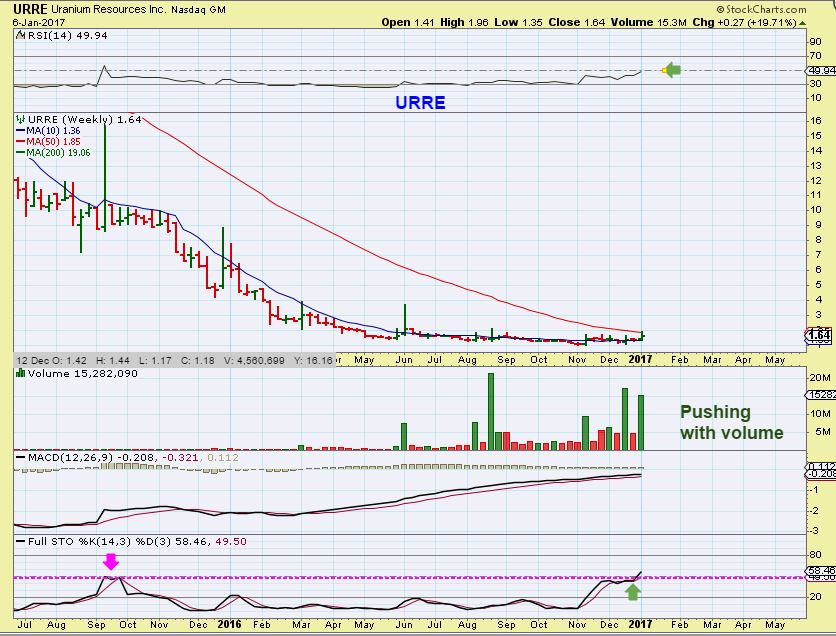Click the Uranium Resources Inc. company name
The image size is (836, 636).
109,10
